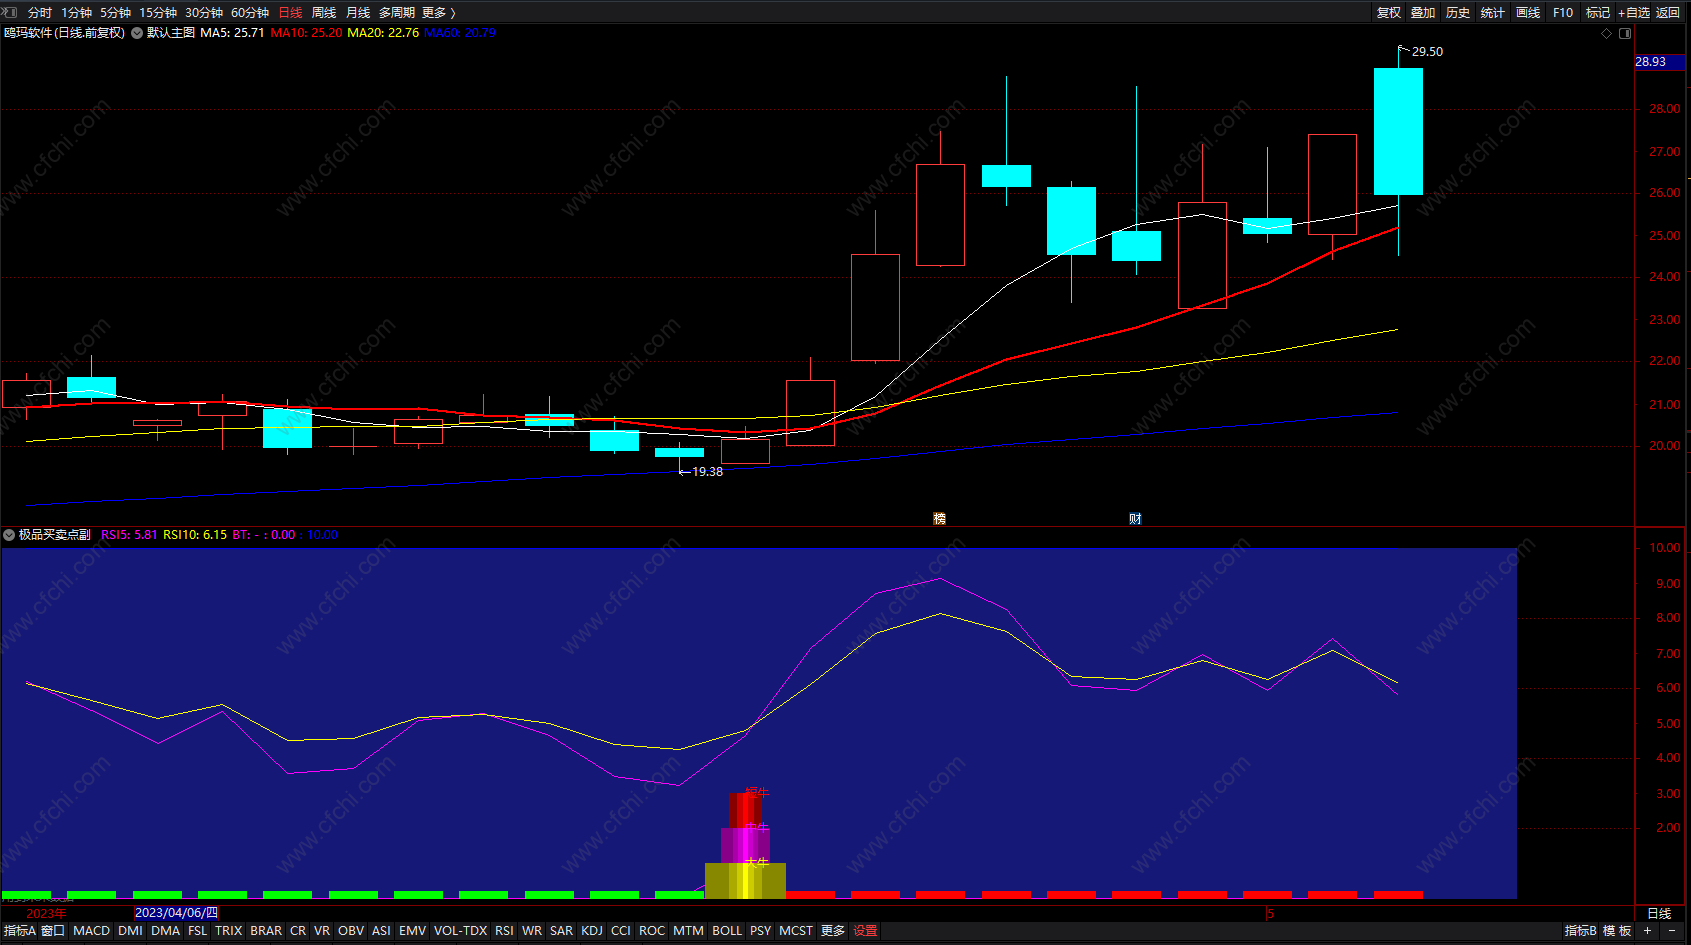Select the WR indicator
This screenshot has width=1691, height=945.
[x=532, y=931]
